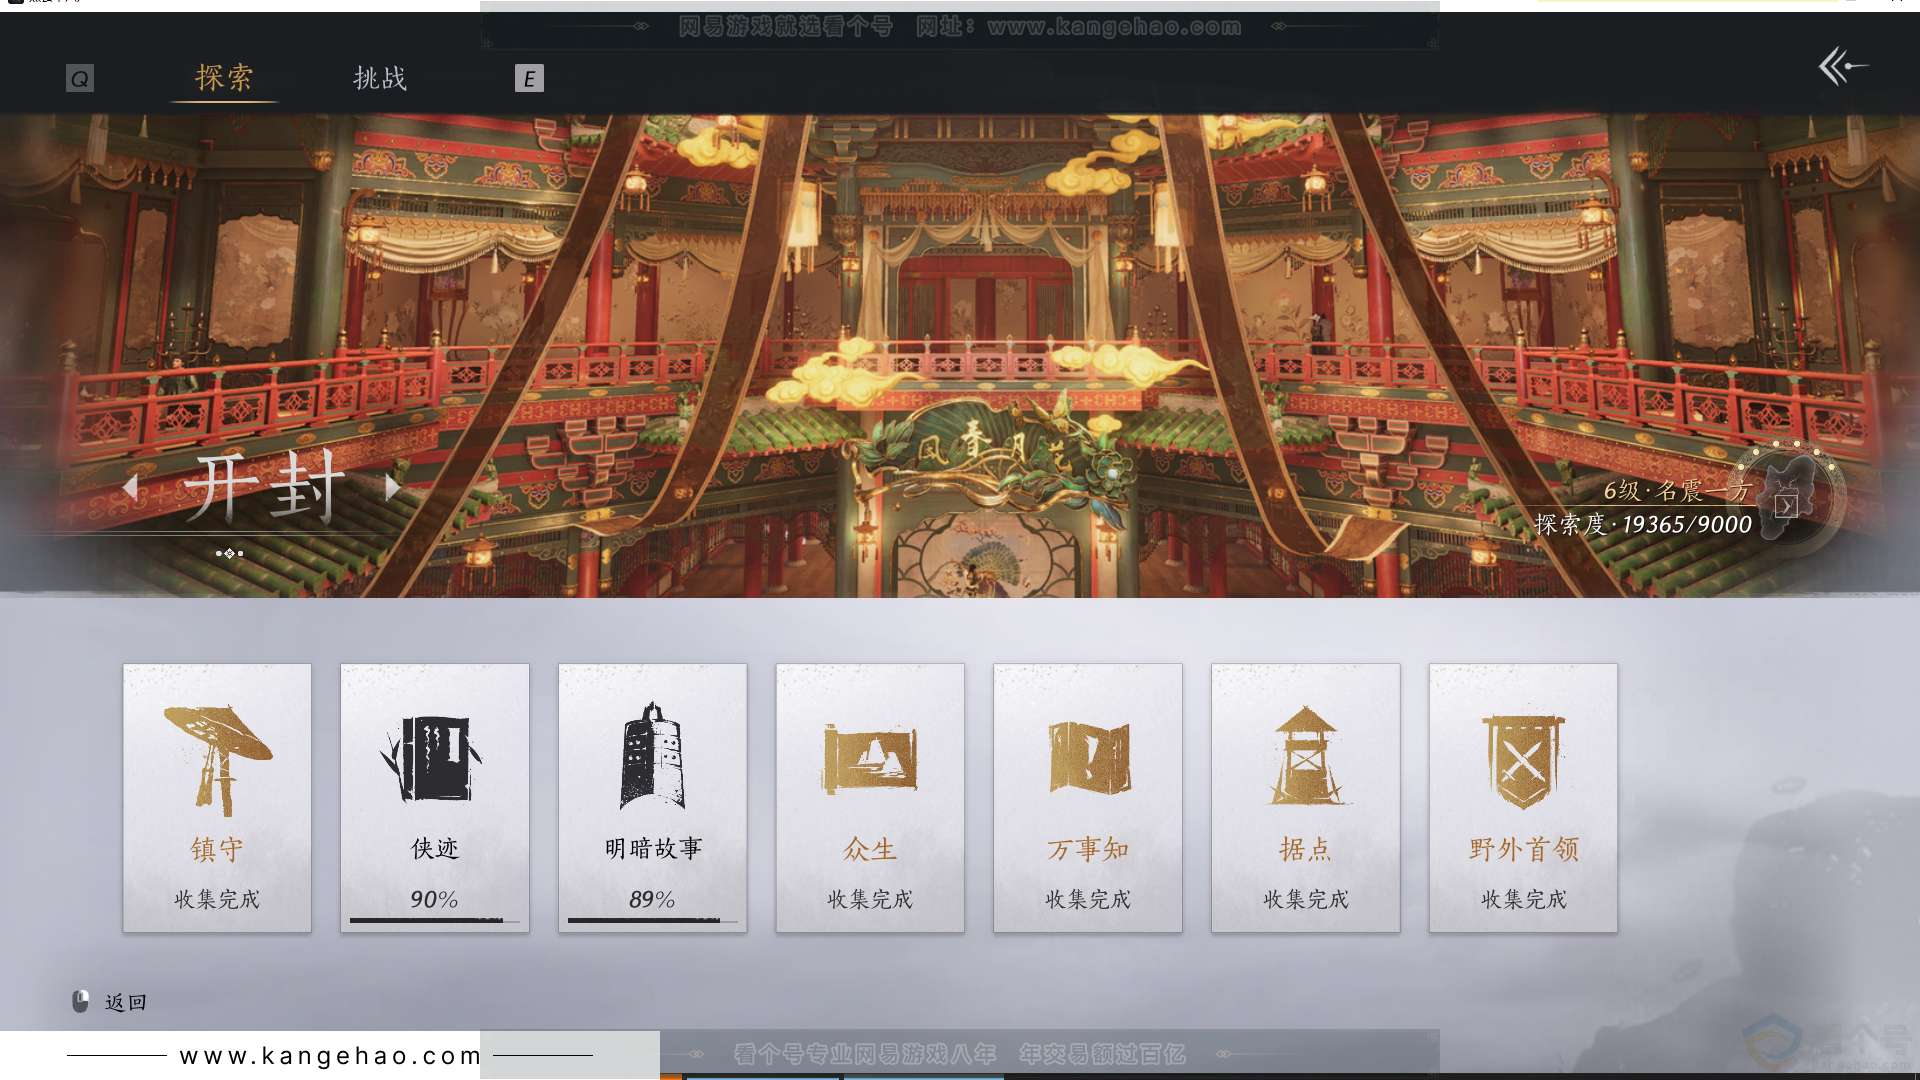This screenshot has height=1080, width=1920.
Task: Select the 侠迹 book icon
Action: pyautogui.click(x=433, y=759)
